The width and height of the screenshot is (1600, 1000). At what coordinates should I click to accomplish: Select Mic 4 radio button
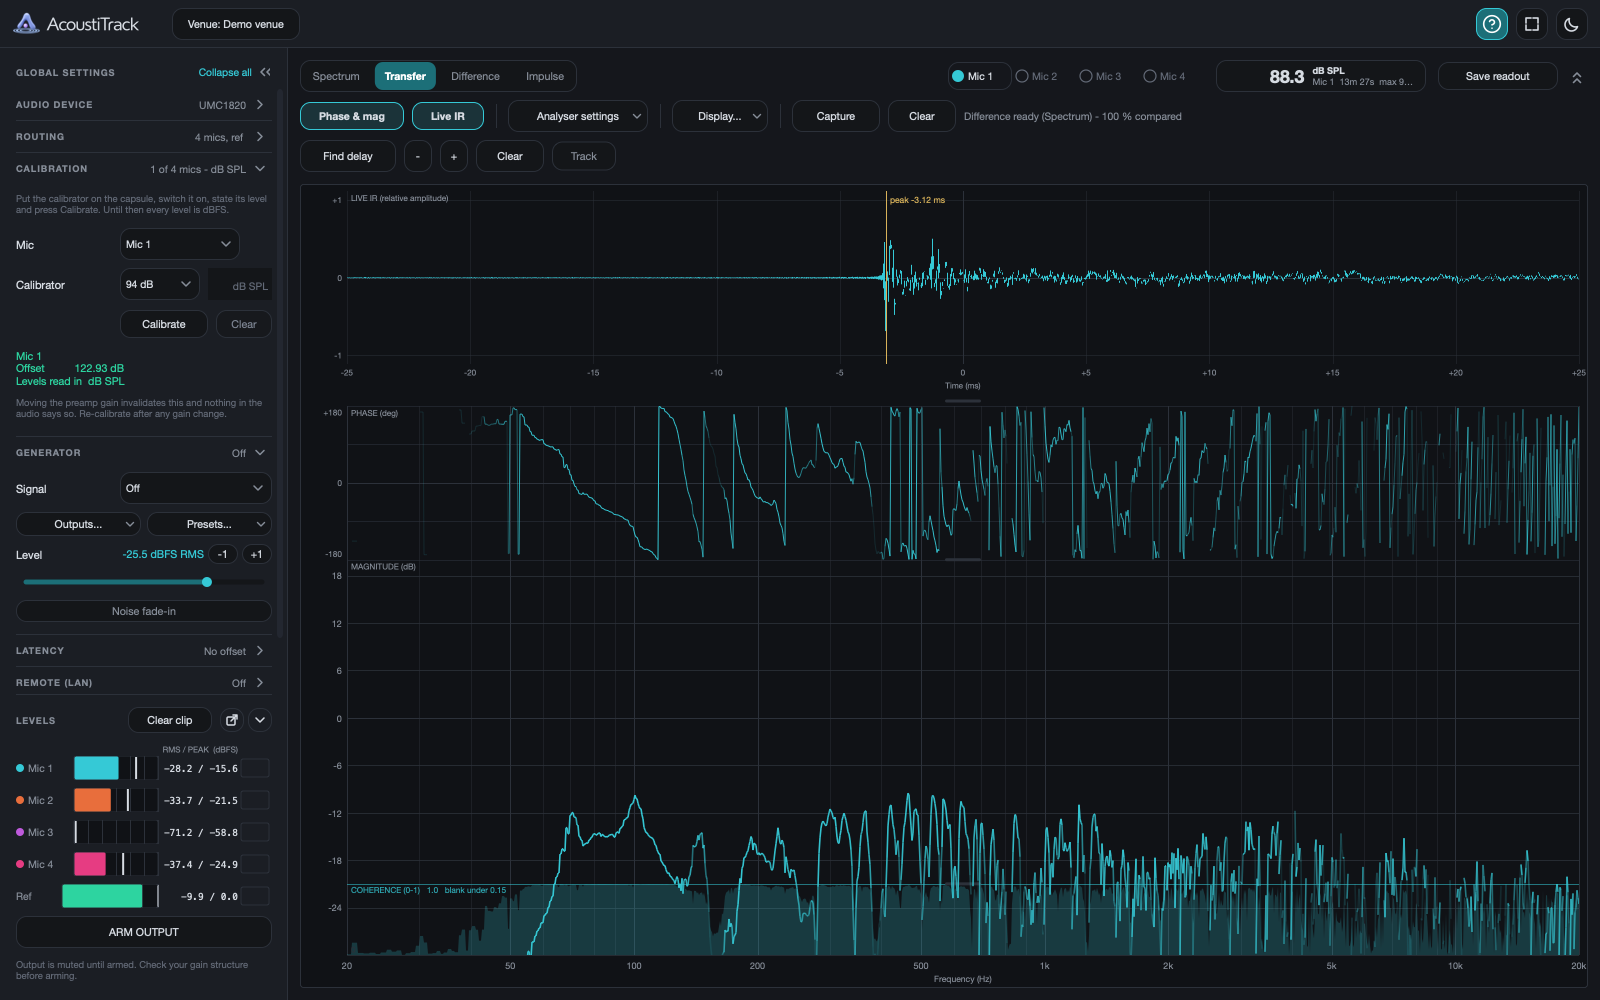click(1164, 76)
